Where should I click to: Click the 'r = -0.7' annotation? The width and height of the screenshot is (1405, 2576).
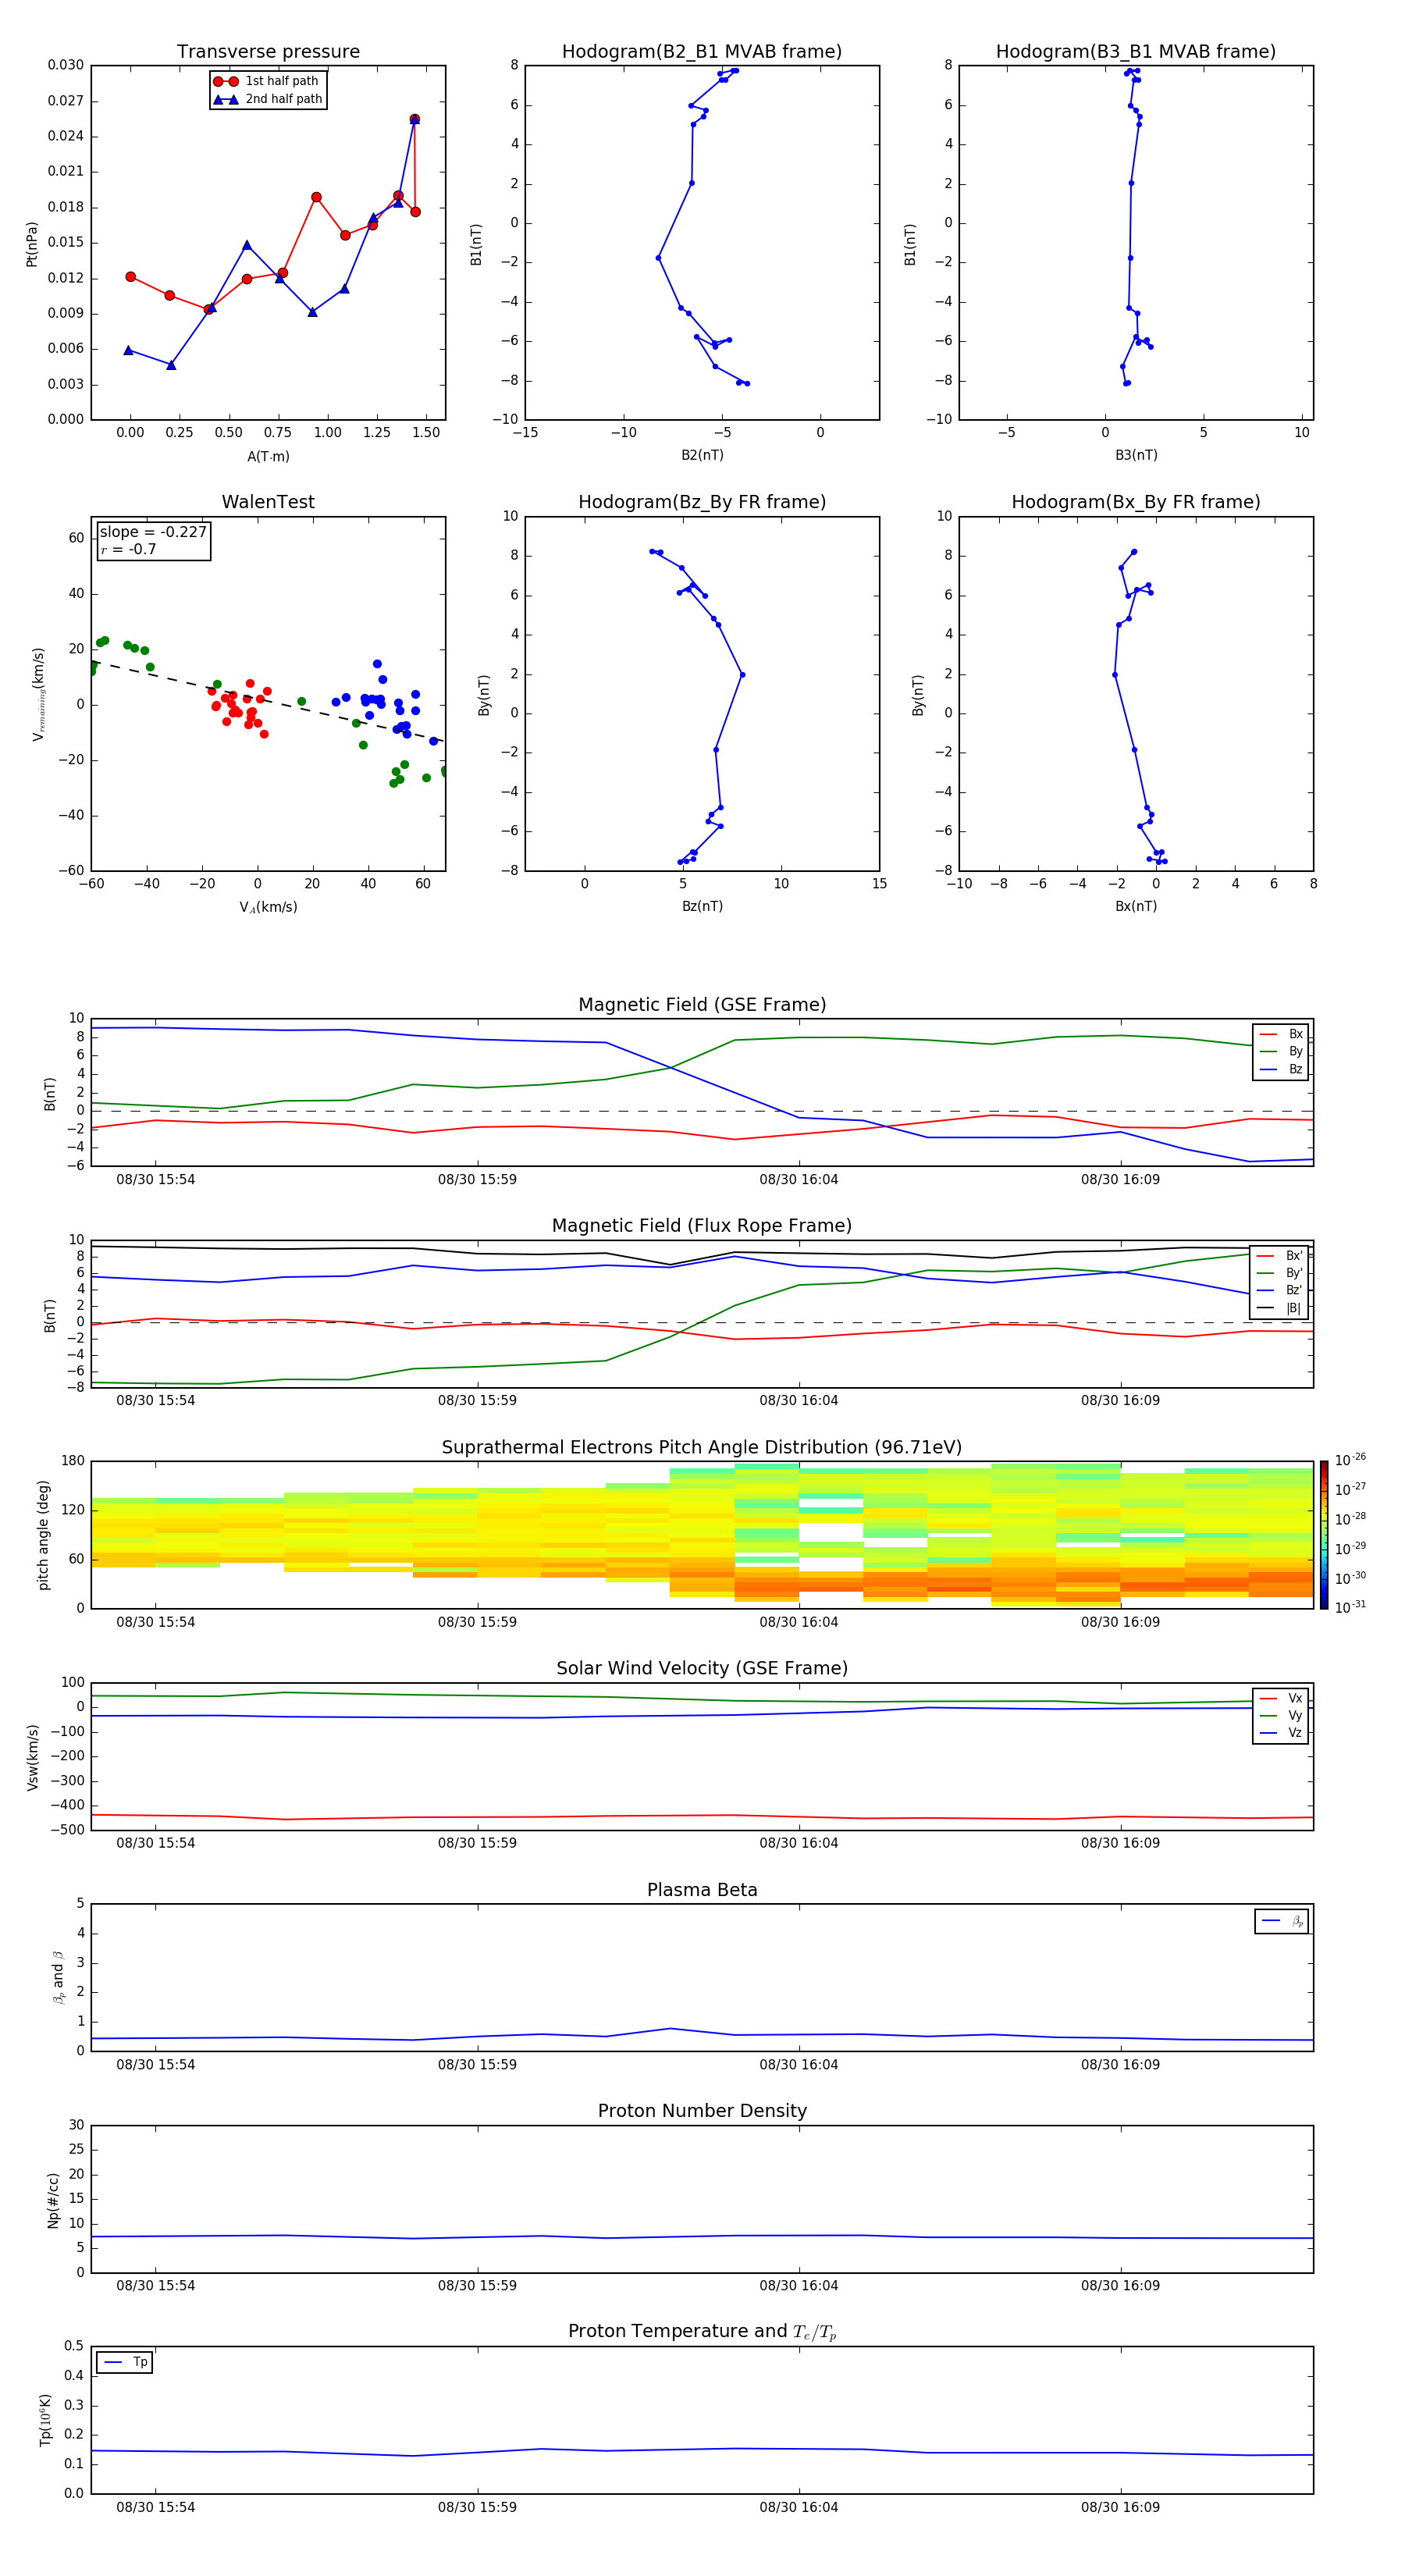pos(128,549)
